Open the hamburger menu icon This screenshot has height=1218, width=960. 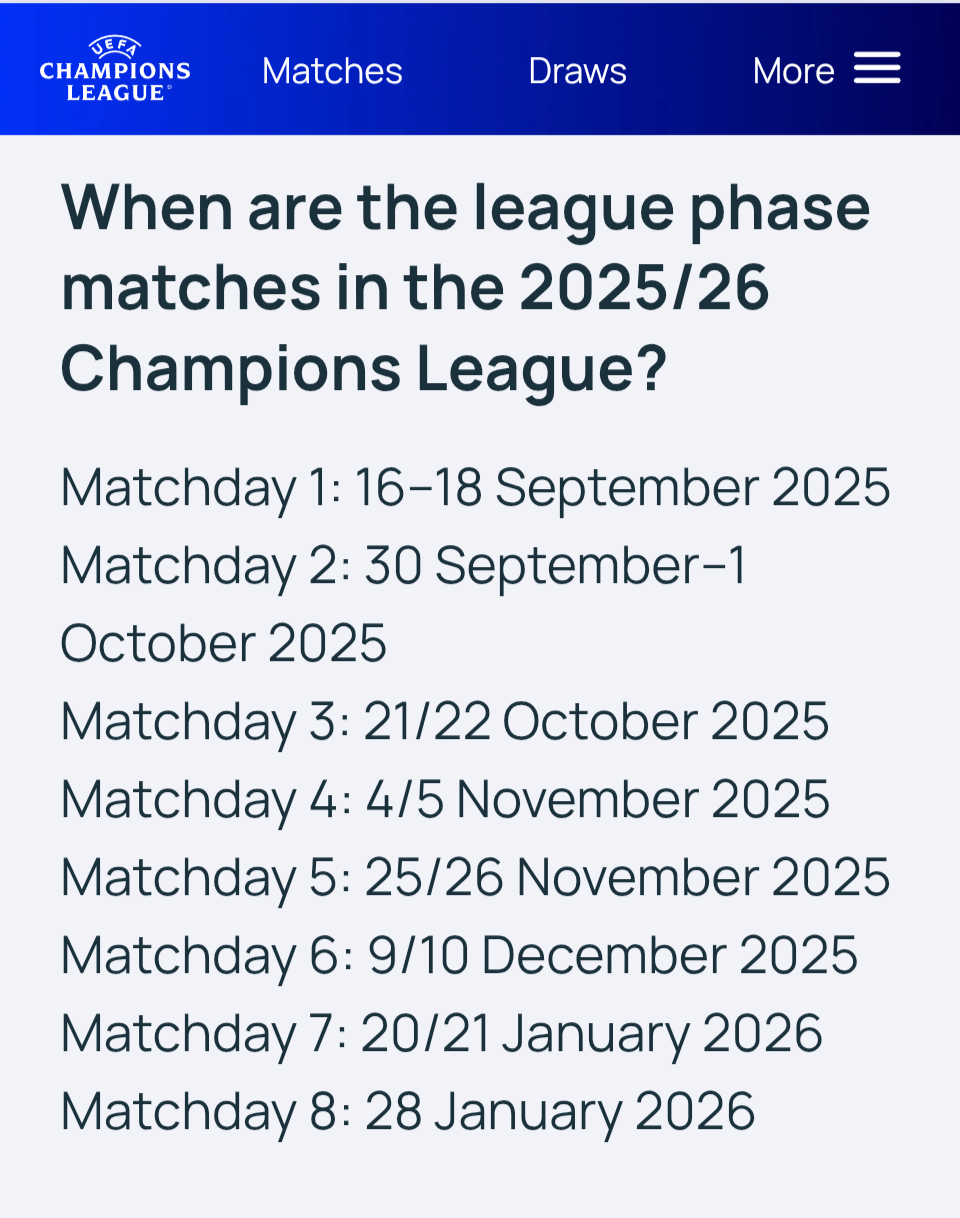(x=877, y=69)
